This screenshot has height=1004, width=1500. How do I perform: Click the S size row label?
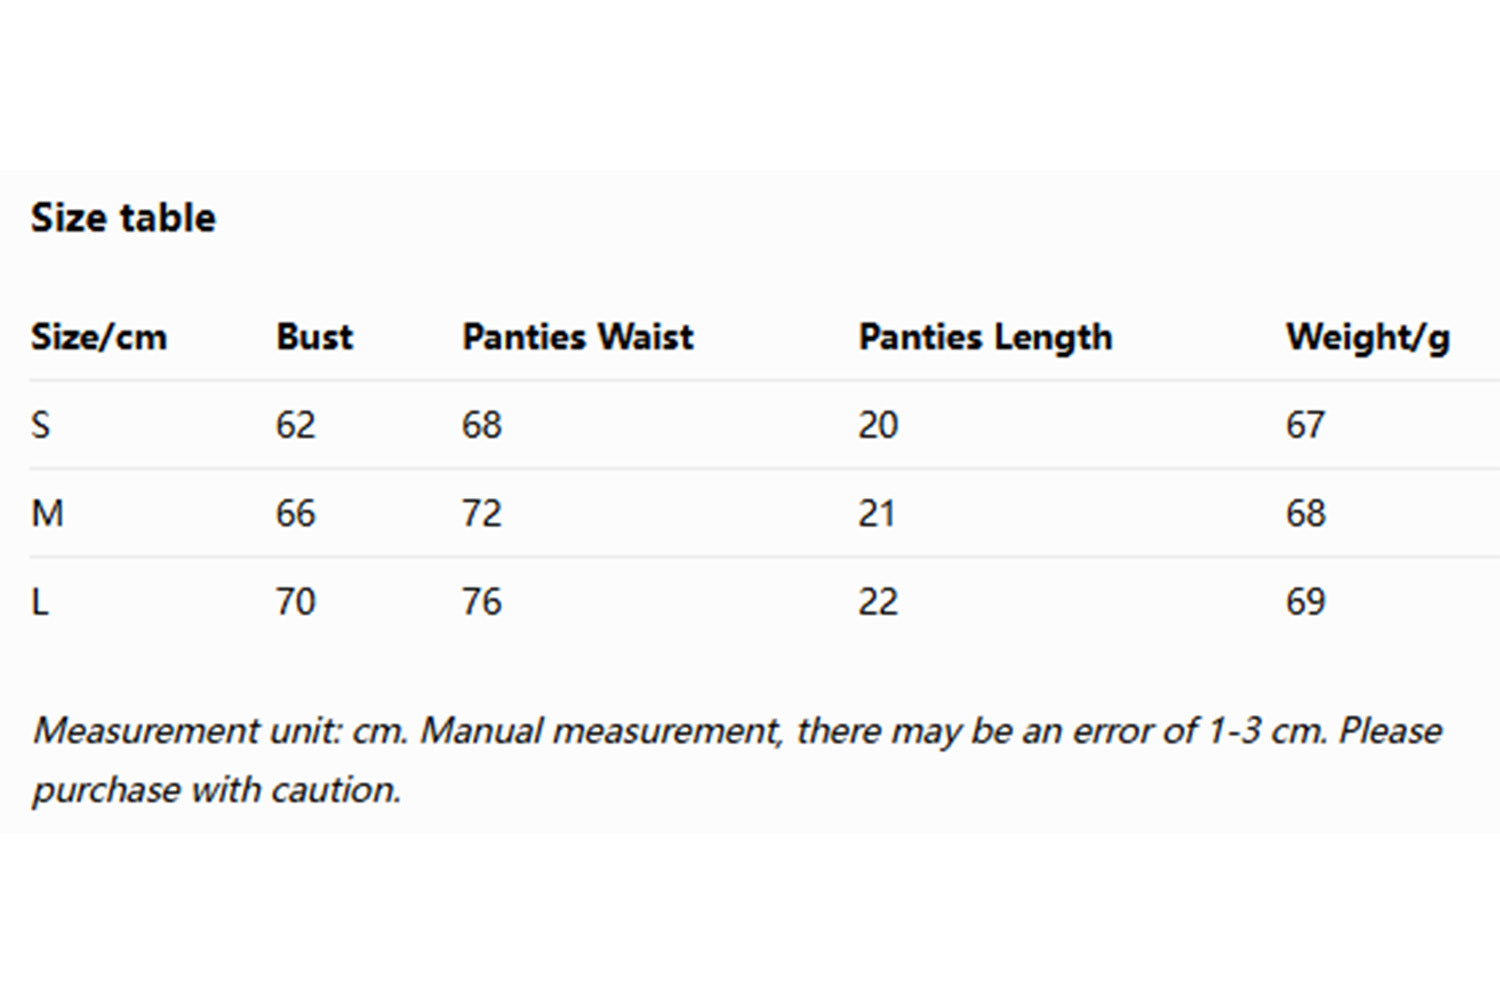point(40,425)
